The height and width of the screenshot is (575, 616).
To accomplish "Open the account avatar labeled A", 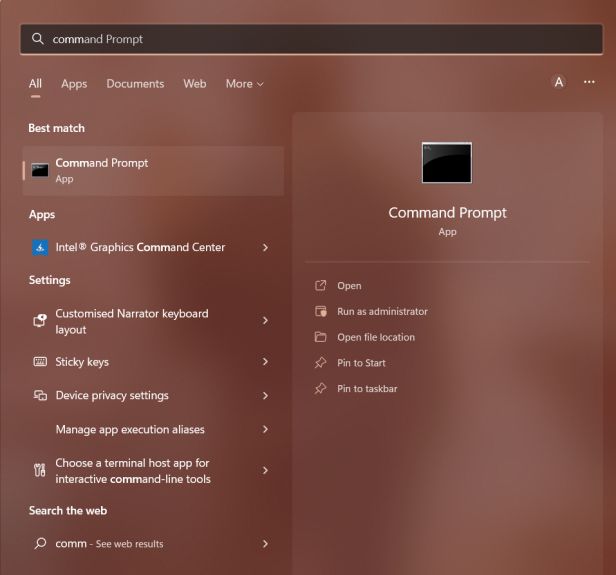I will point(559,82).
